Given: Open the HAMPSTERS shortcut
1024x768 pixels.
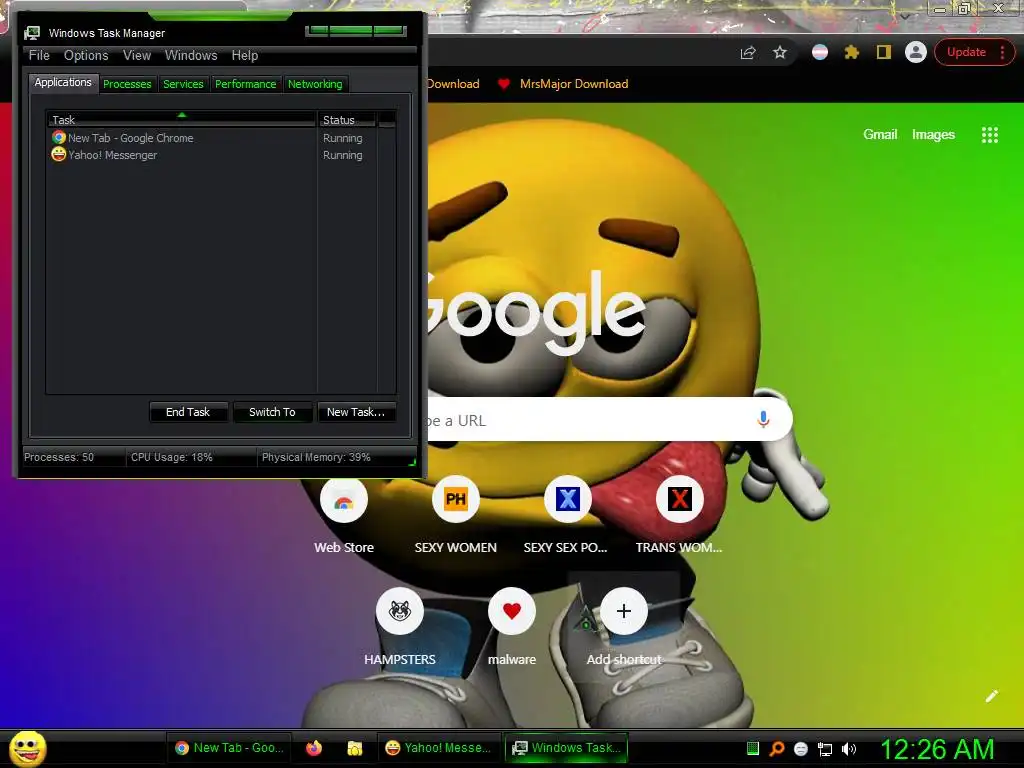Looking at the screenshot, I should [x=400, y=611].
